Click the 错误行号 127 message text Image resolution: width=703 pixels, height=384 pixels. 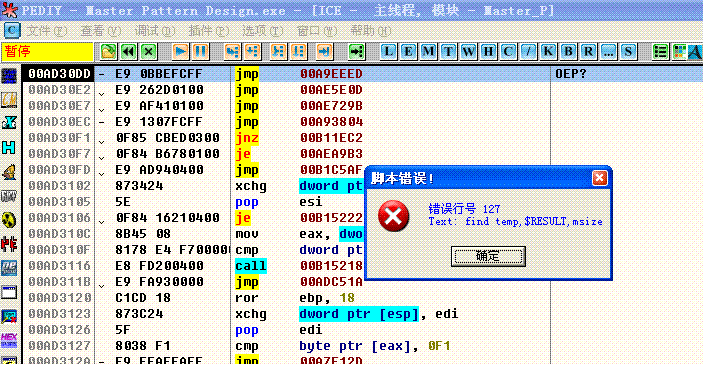(x=464, y=209)
